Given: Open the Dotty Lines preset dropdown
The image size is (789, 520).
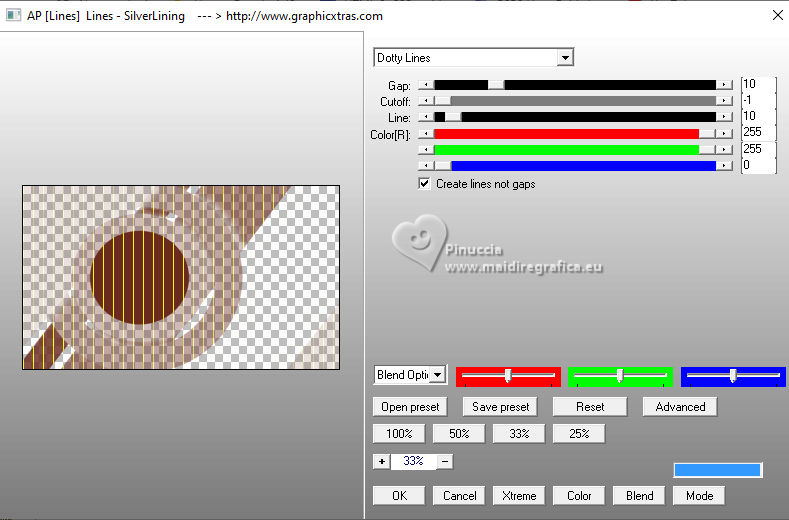Looking at the screenshot, I should tap(565, 58).
